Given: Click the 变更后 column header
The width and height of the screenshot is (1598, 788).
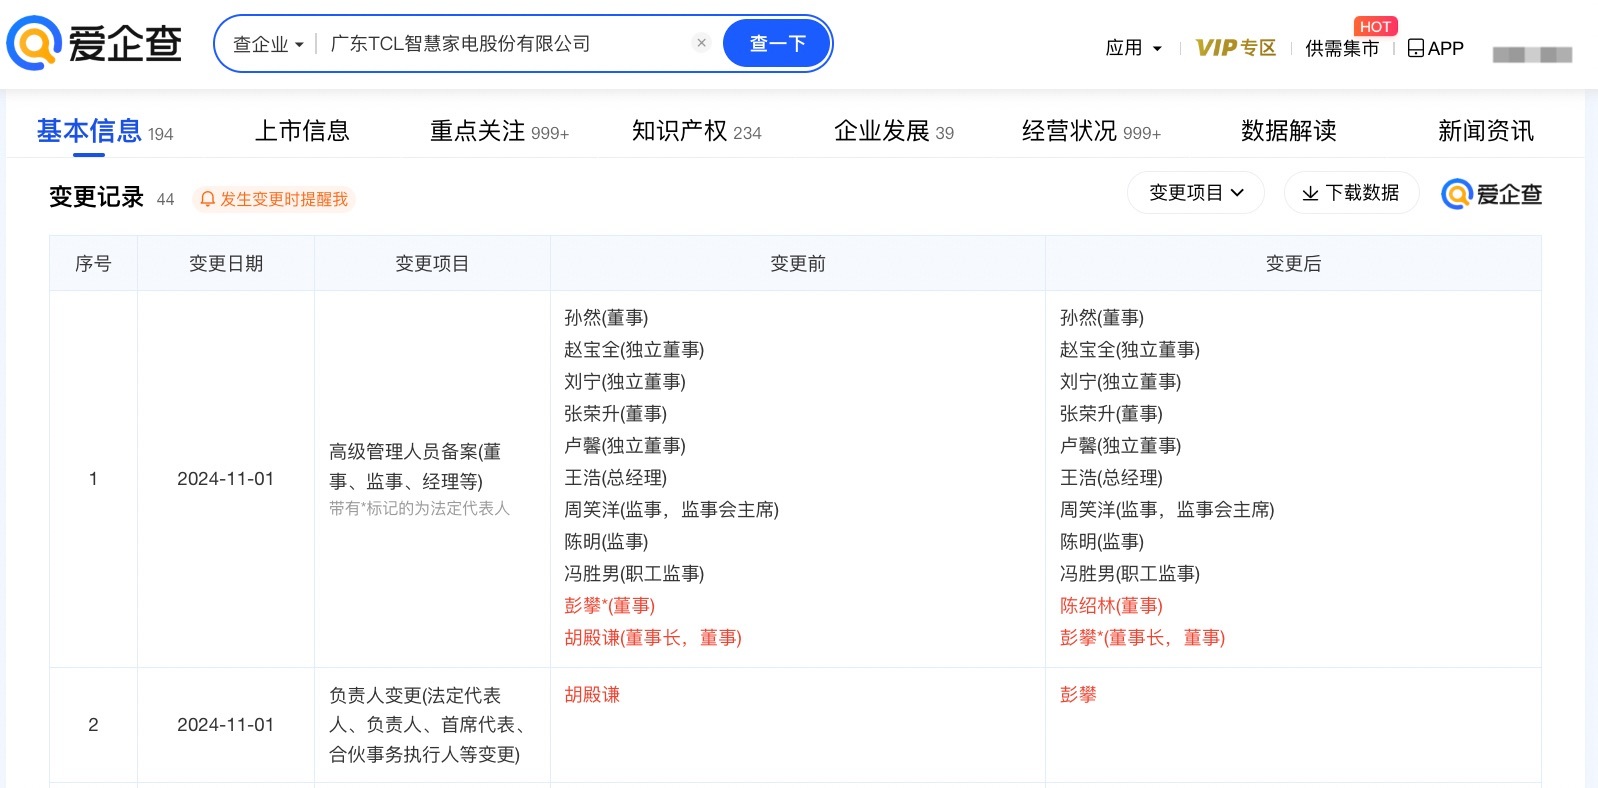Looking at the screenshot, I should pos(1293,264).
